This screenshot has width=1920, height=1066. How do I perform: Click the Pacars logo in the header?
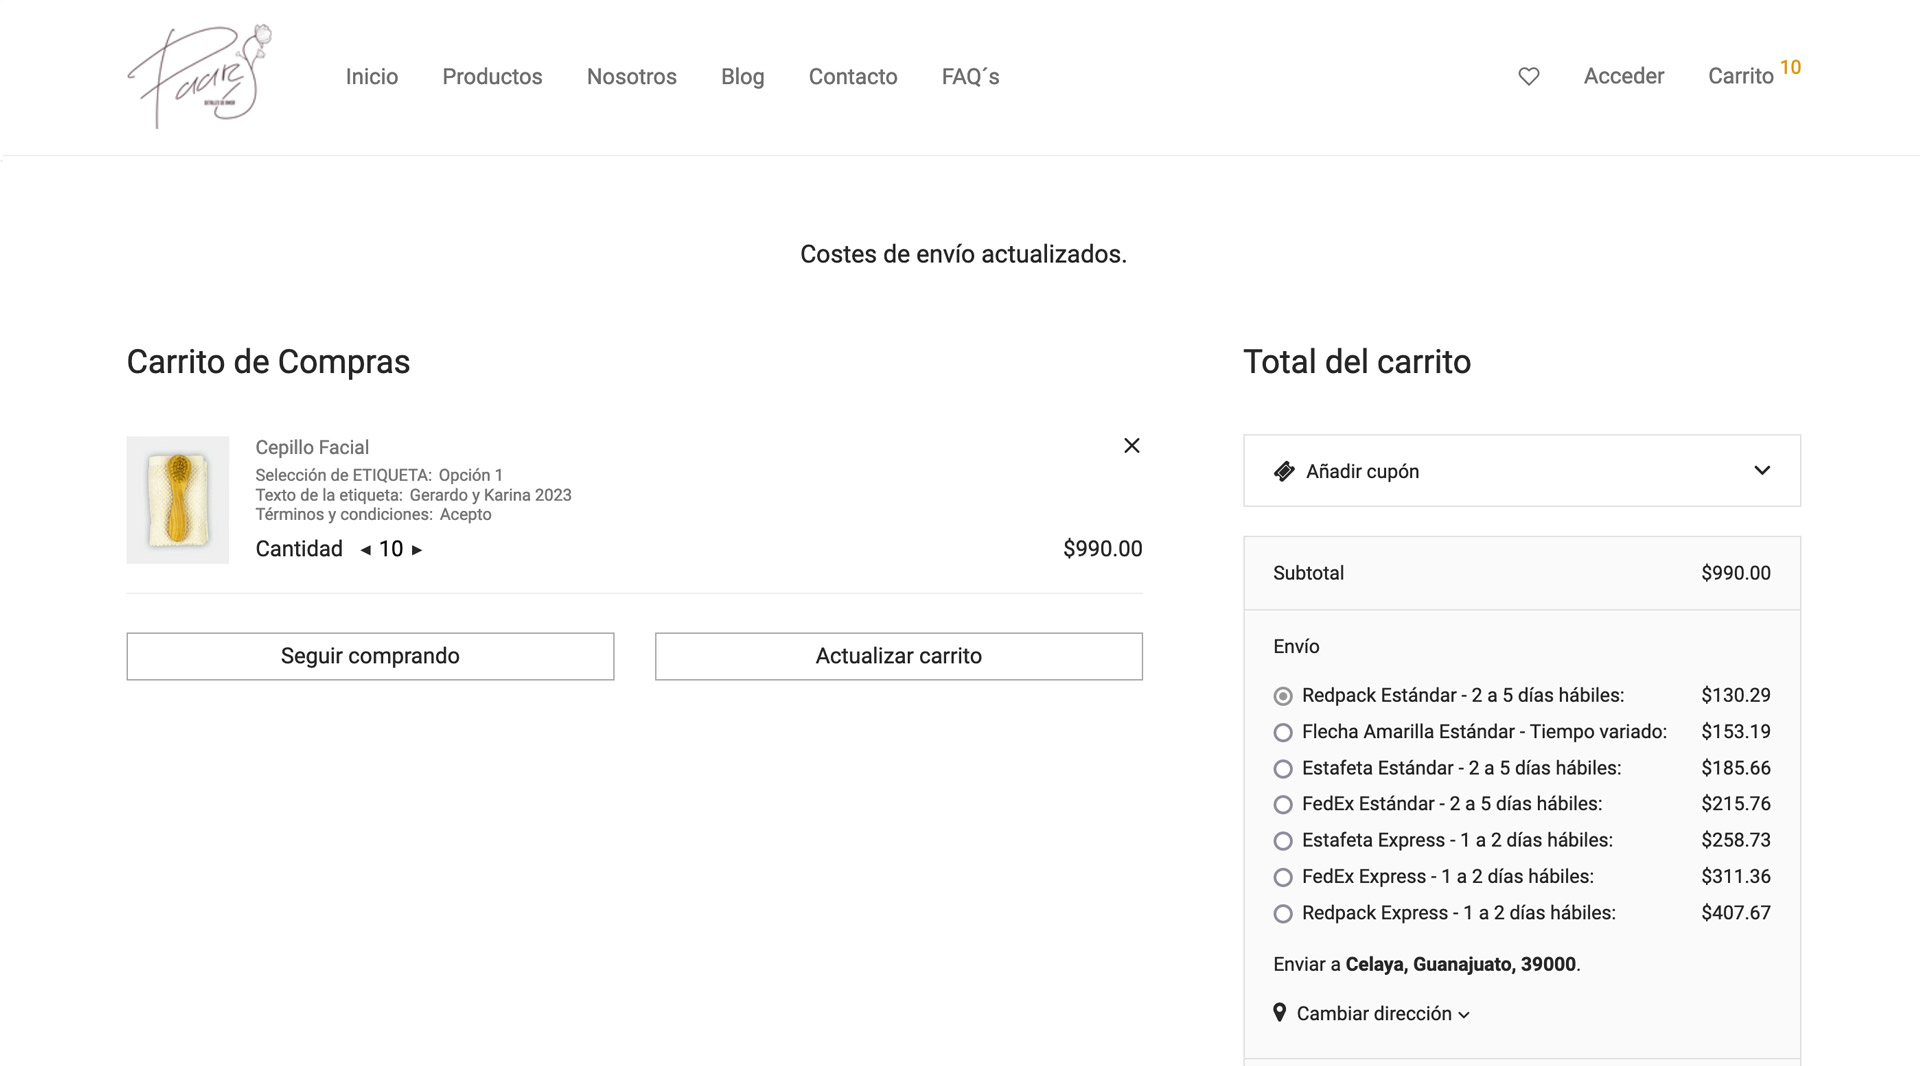click(x=199, y=76)
